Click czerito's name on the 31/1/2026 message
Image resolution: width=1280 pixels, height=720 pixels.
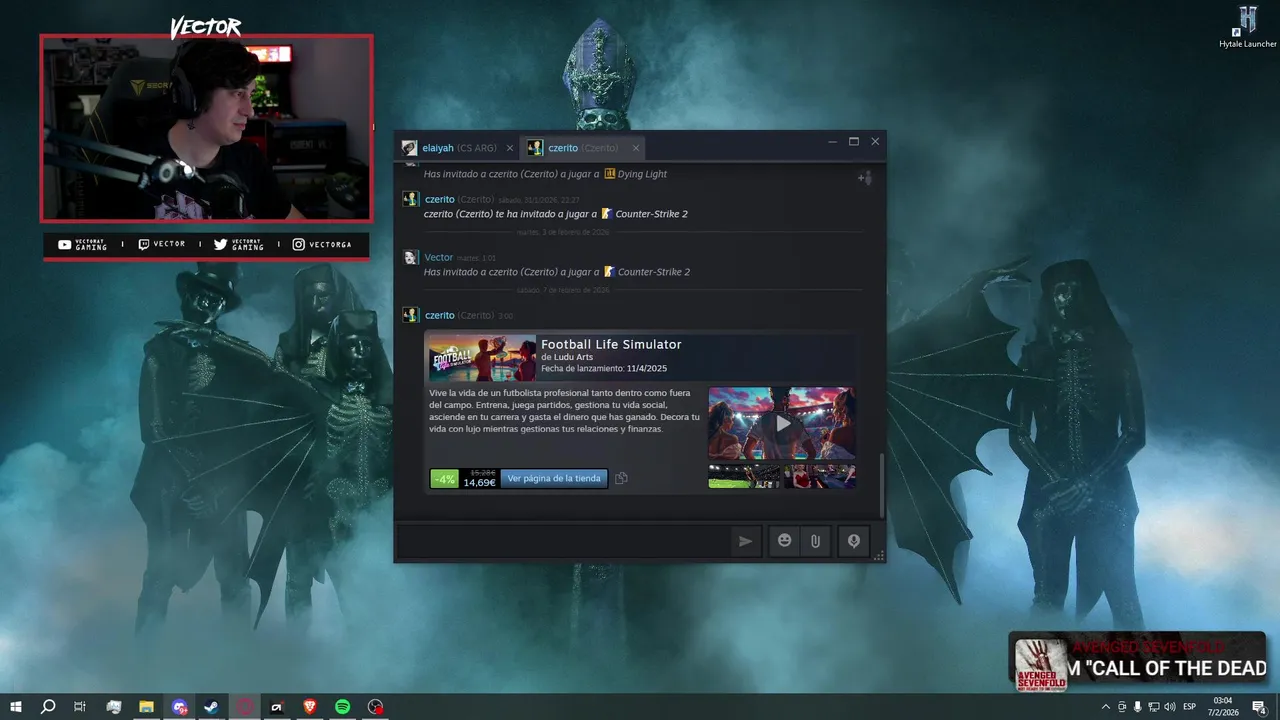coord(440,199)
